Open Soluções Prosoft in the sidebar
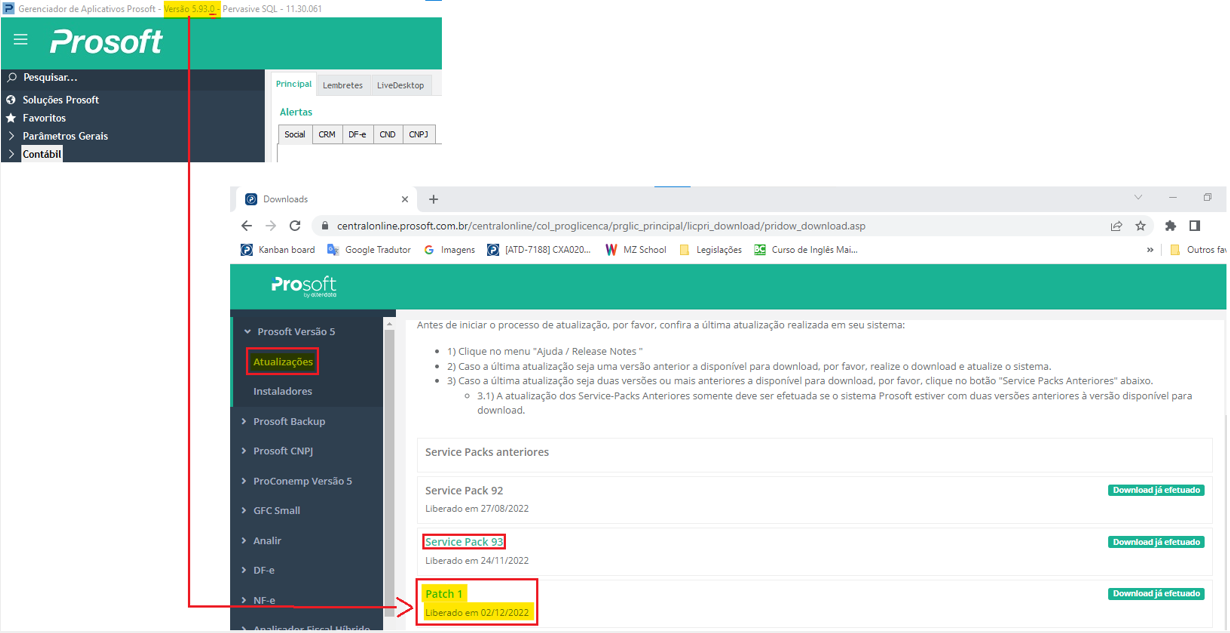This screenshot has height=633, width=1230. pyautogui.click(x=61, y=100)
